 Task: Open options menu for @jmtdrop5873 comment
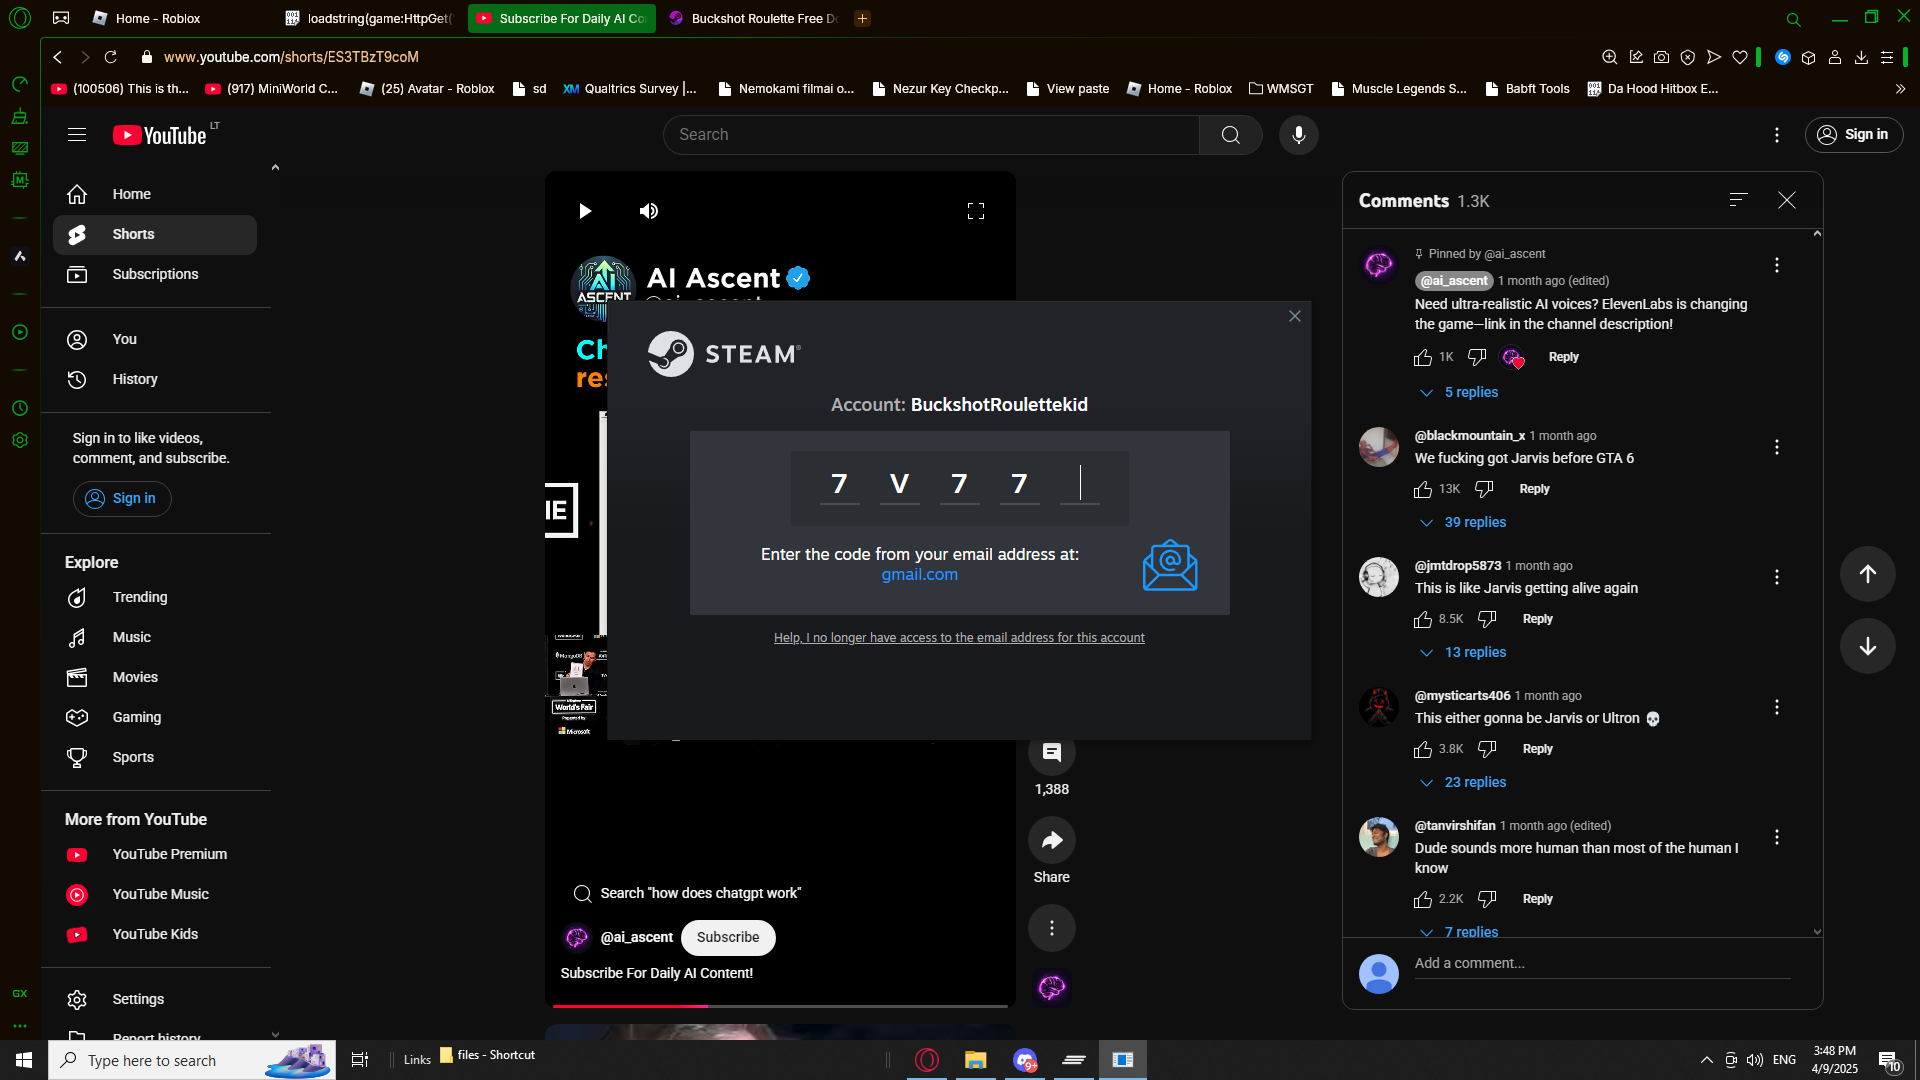(1777, 577)
